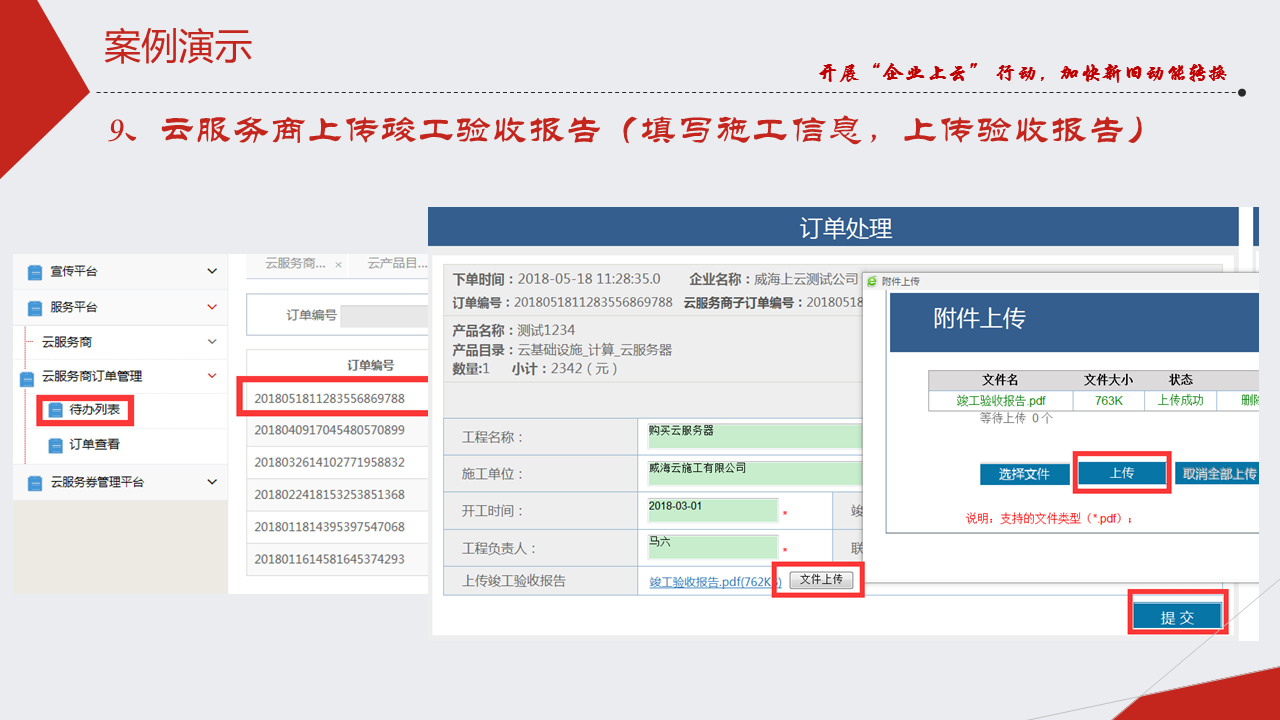Click the 取消全部上传 button

click(x=1216, y=474)
